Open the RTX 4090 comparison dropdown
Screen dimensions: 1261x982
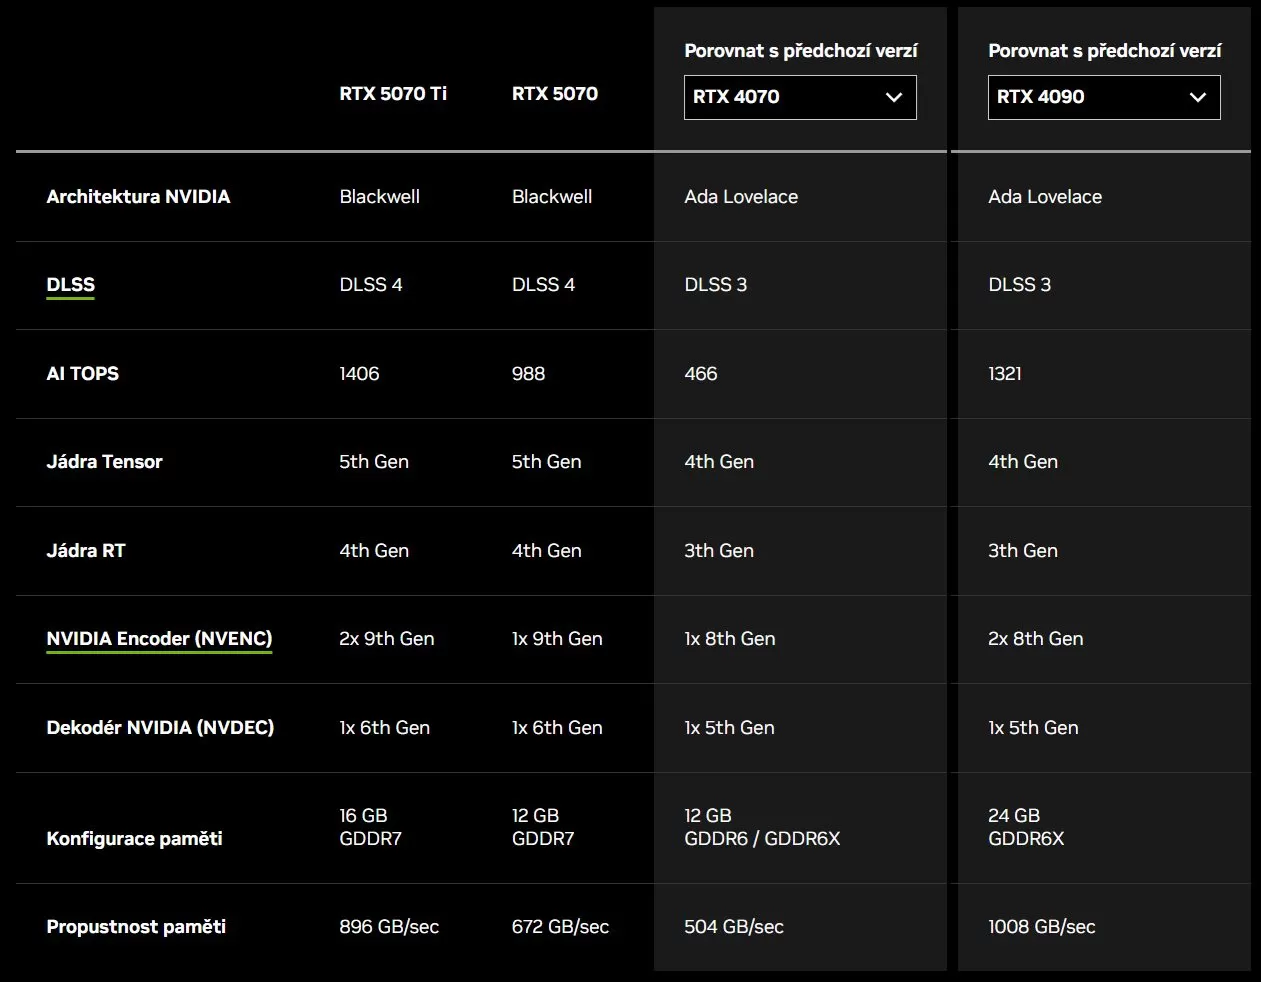1104,97
